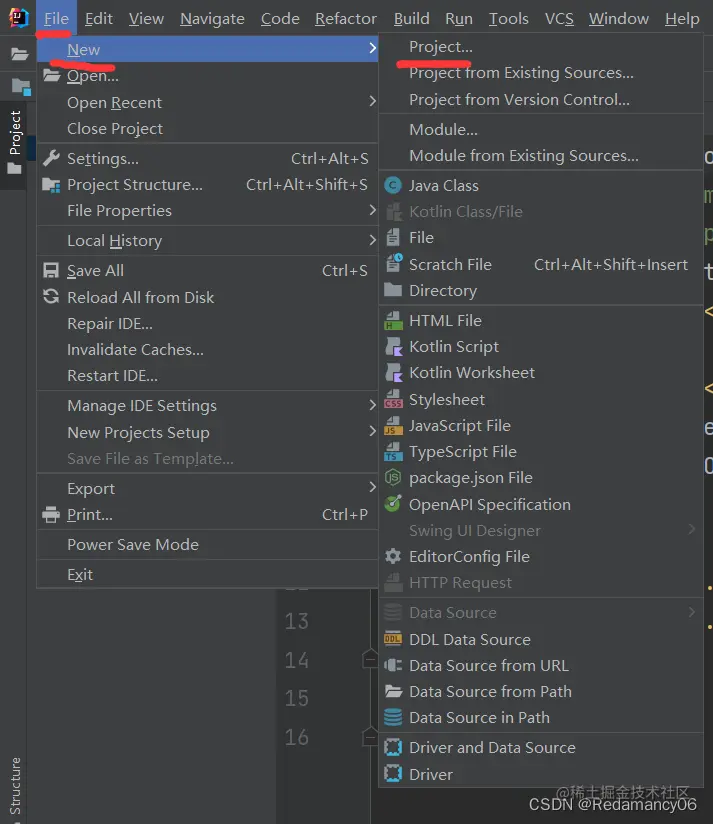The image size is (713, 824).
Task: Click the File document icon in New submenu
Action: click(393, 238)
